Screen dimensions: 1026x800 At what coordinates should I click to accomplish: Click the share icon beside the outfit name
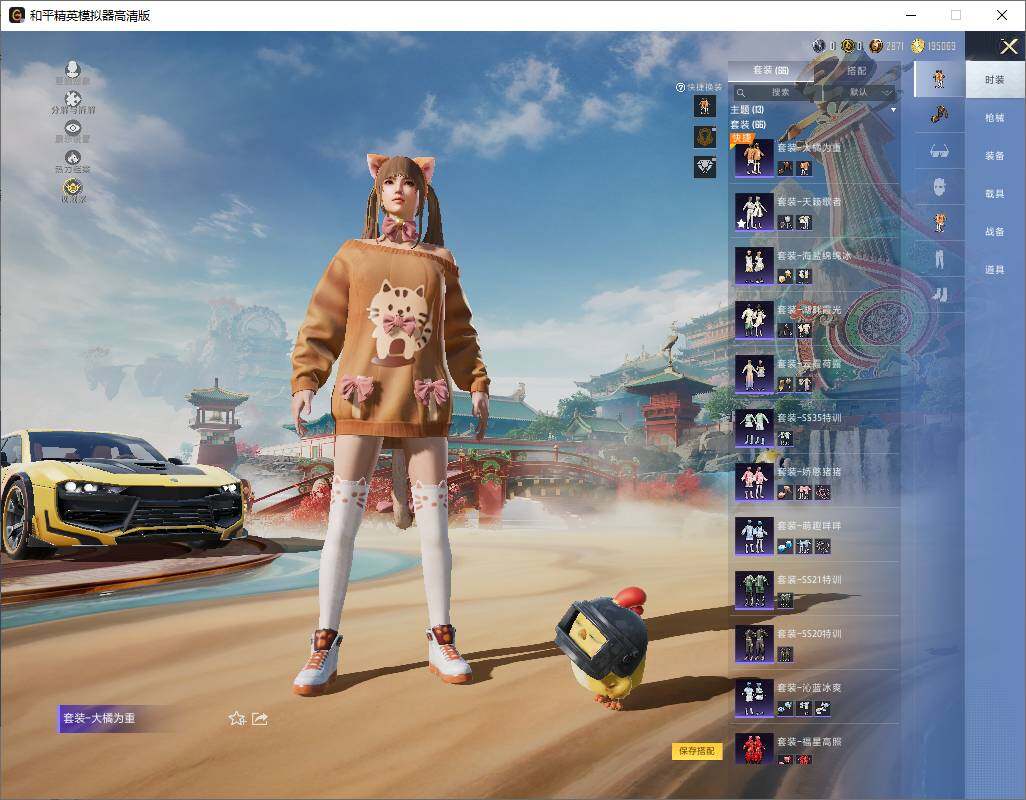(x=258, y=718)
